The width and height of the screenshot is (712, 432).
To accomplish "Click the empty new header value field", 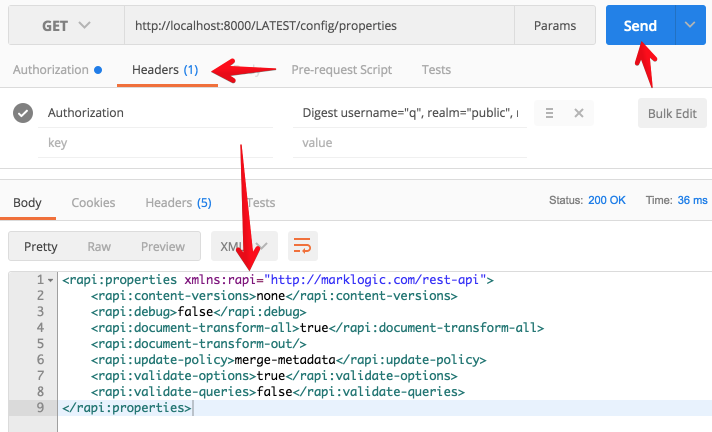I will coord(410,143).
